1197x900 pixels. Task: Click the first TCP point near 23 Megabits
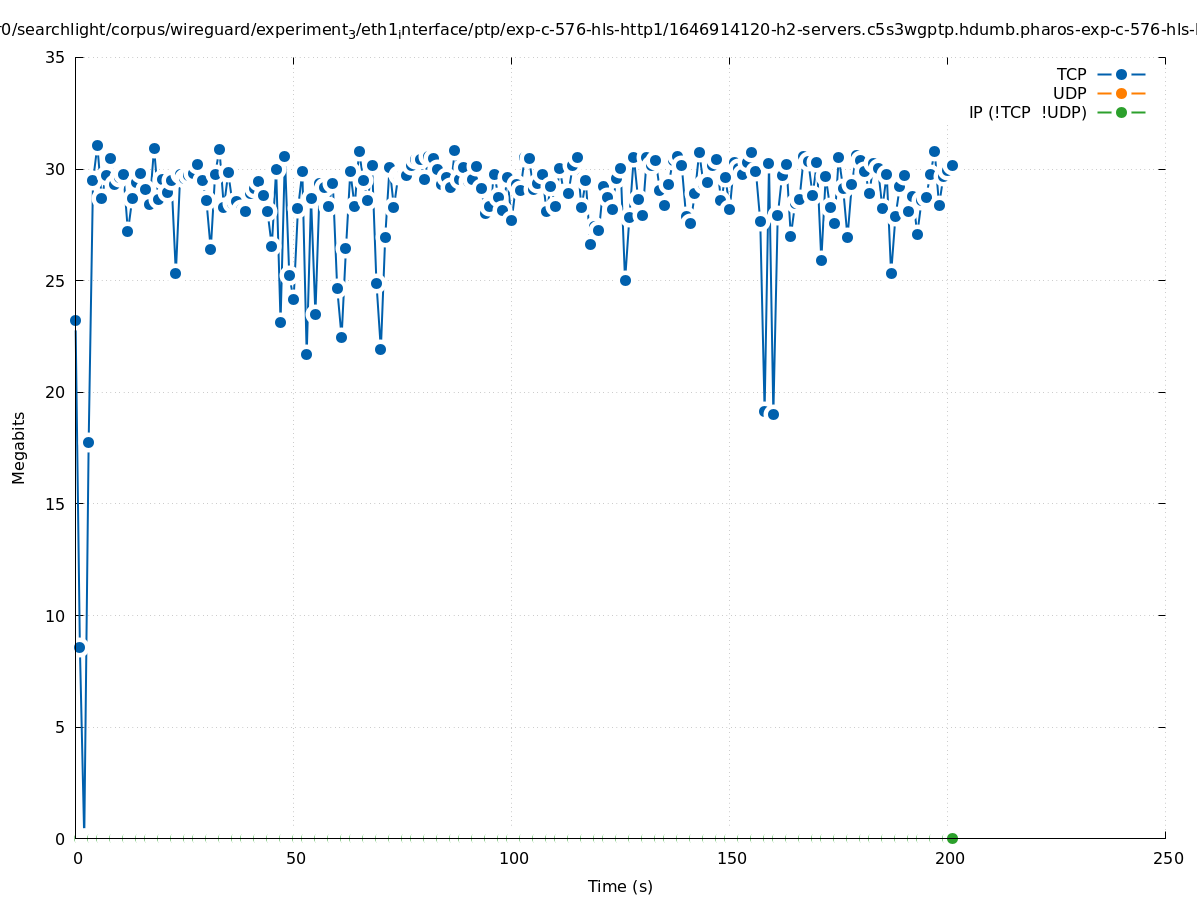click(75, 320)
